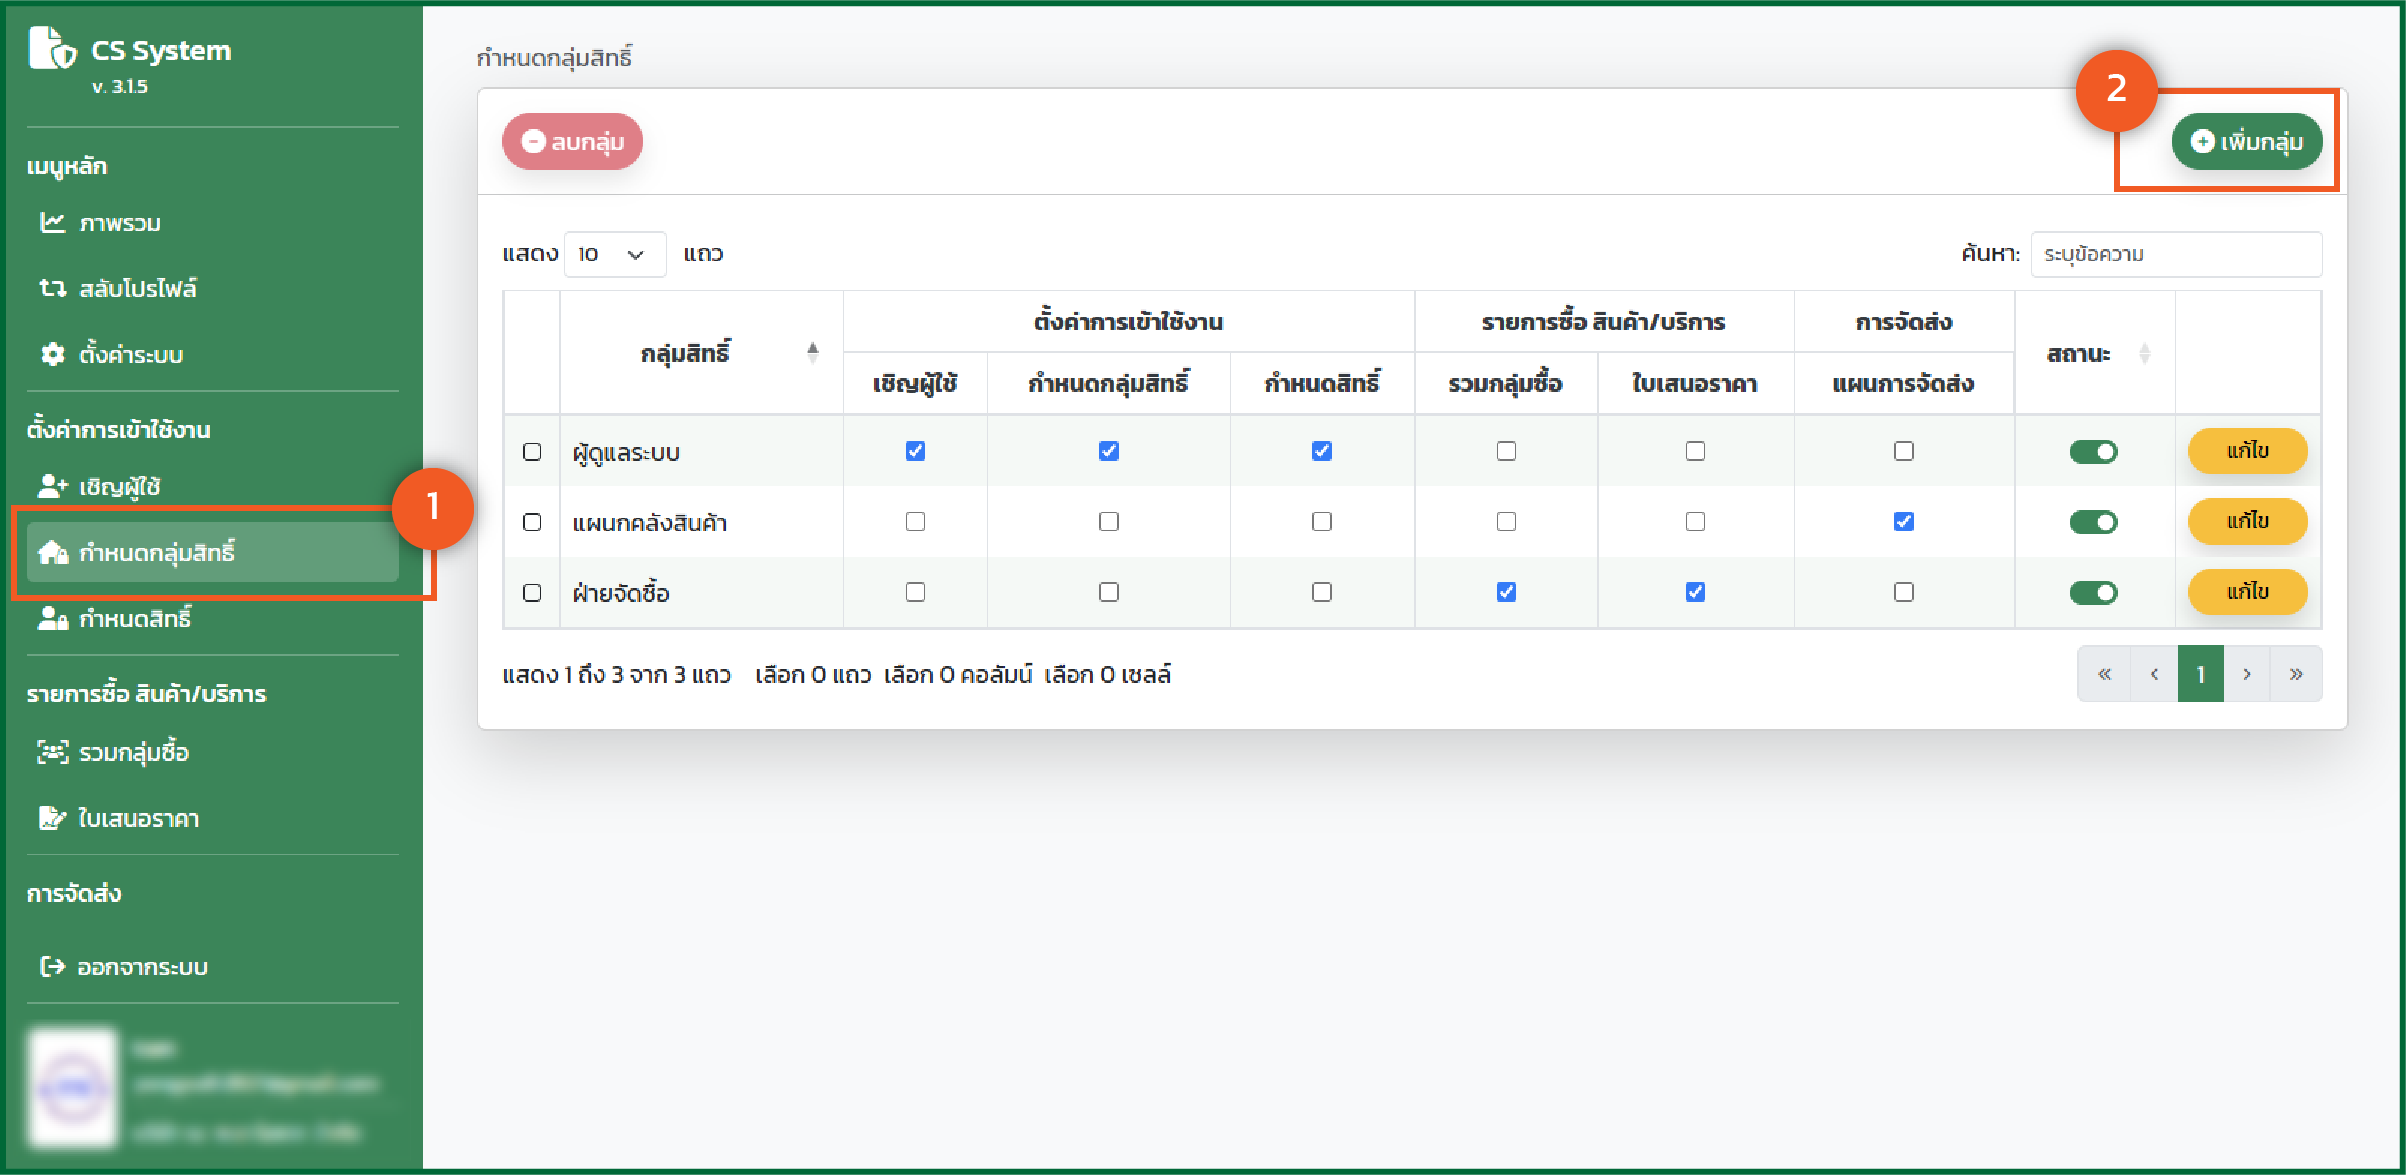Select the ผู้ดูแลระบบ row checkbox
The width and height of the screenshot is (2406, 1175).
click(x=532, y=452)
